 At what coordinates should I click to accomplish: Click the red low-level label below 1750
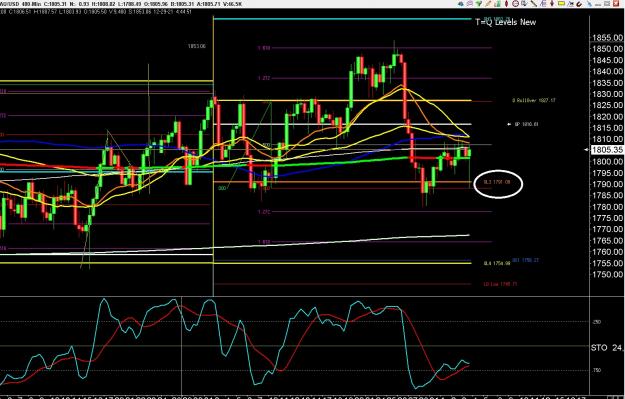click(500, 284)
